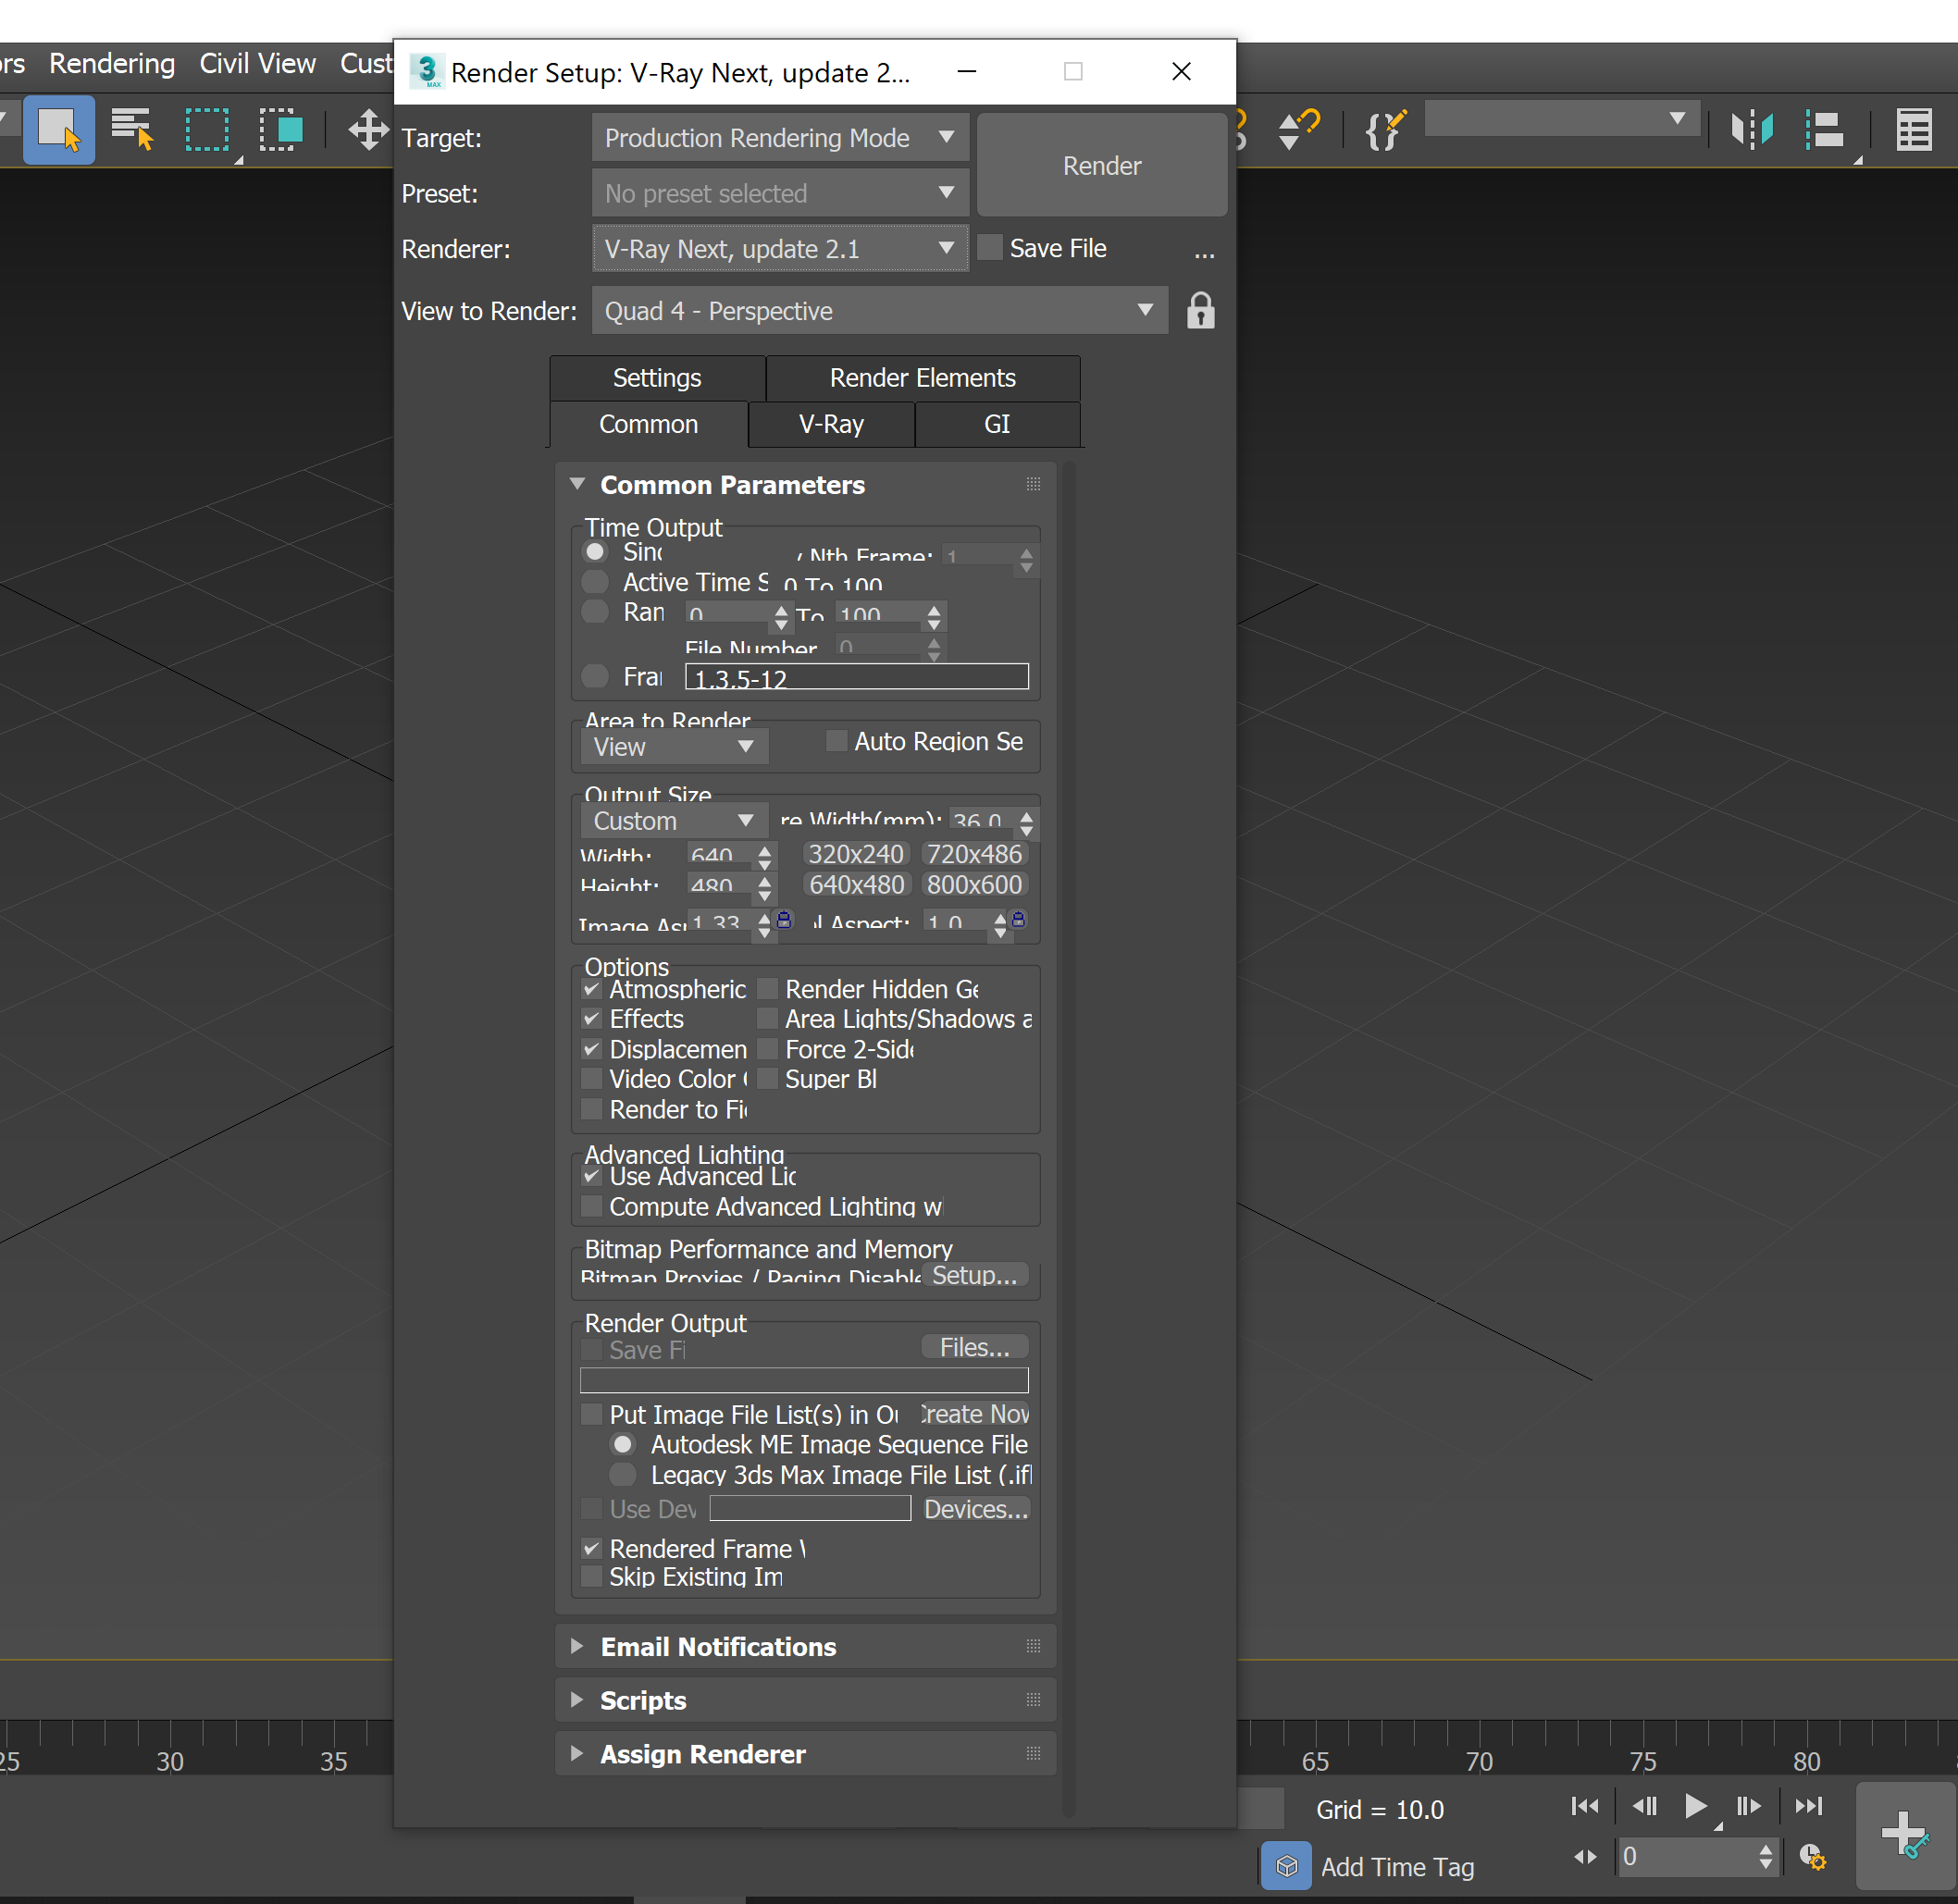Select the Select Object tool
Image resolution: width=1958 pixels, height=1904 pixels.
click(x=59, y=130)
